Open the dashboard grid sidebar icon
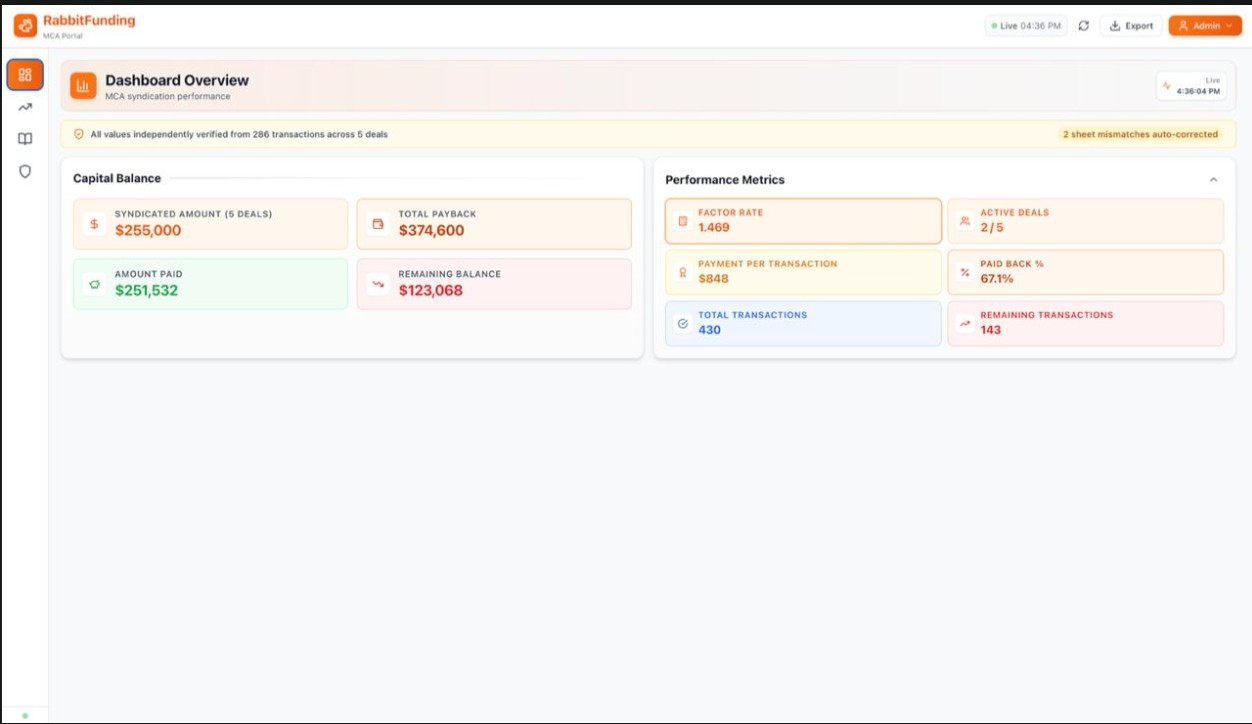This screenshot has height=724, width=1252. 25,74
